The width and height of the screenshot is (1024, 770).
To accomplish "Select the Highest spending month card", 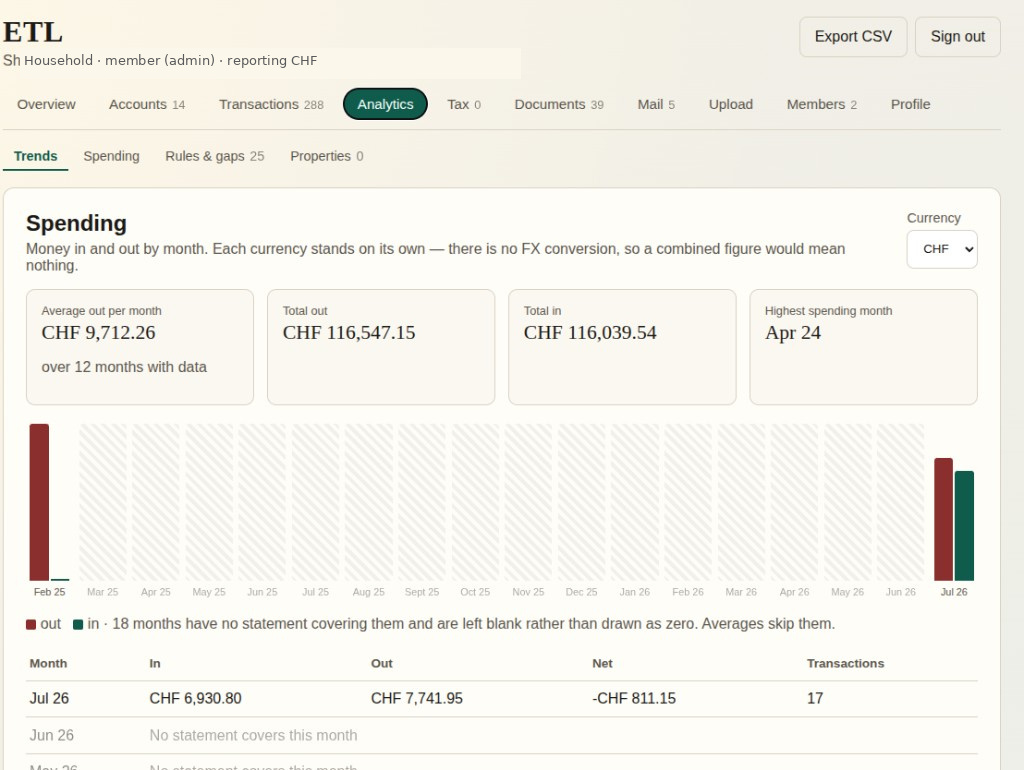I will pyautogui.click(x=863, y=347).
